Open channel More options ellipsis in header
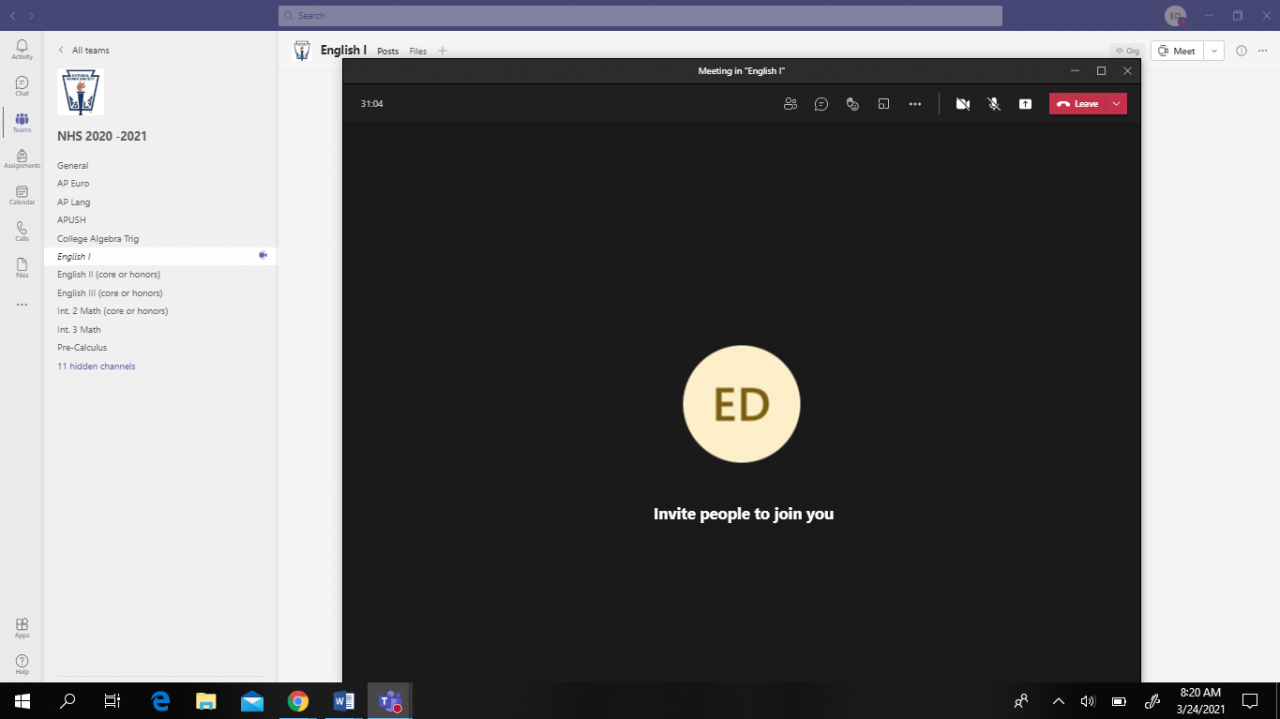 pyautogui.click(x=1265, y=51)
